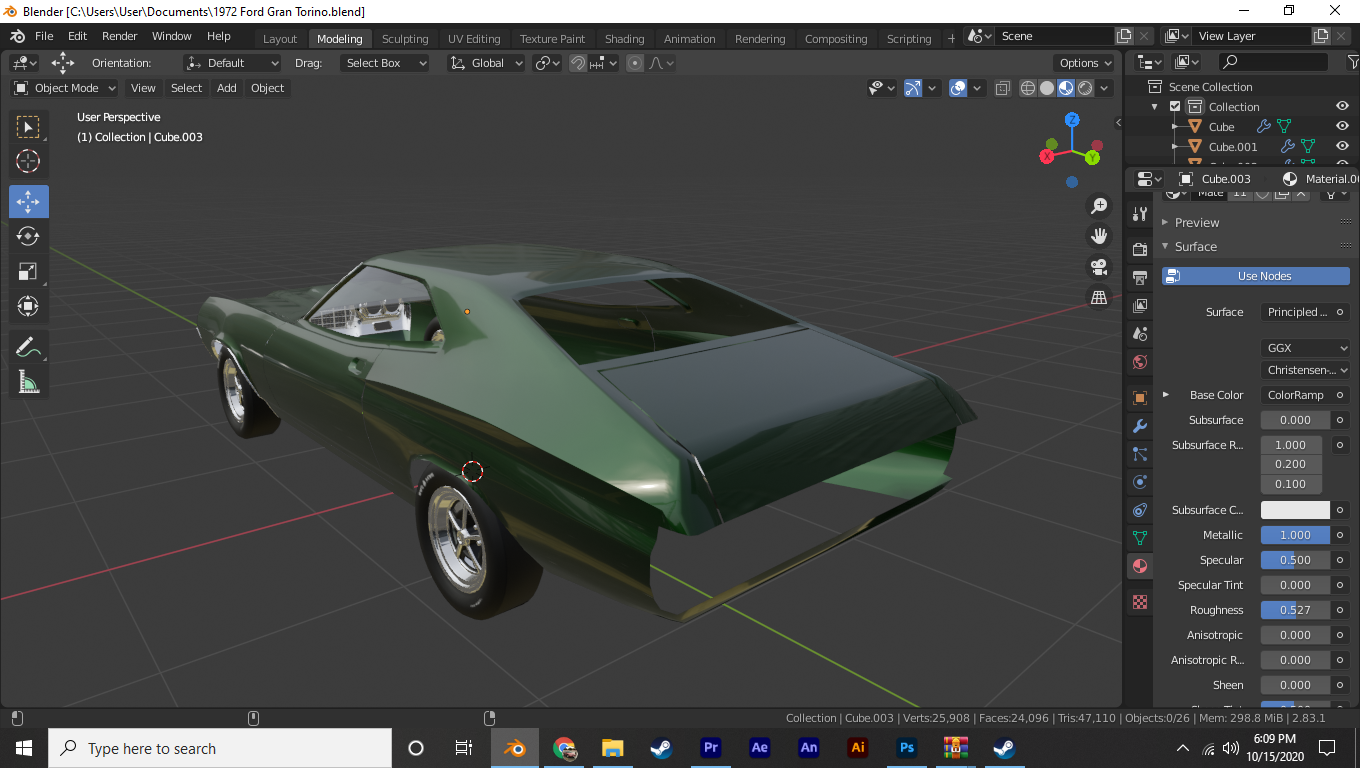Image resolution: width=1360 pixels, height=768 pixels.
Task: Select the Select Box tool in the left toolbar
Action: 28,127
